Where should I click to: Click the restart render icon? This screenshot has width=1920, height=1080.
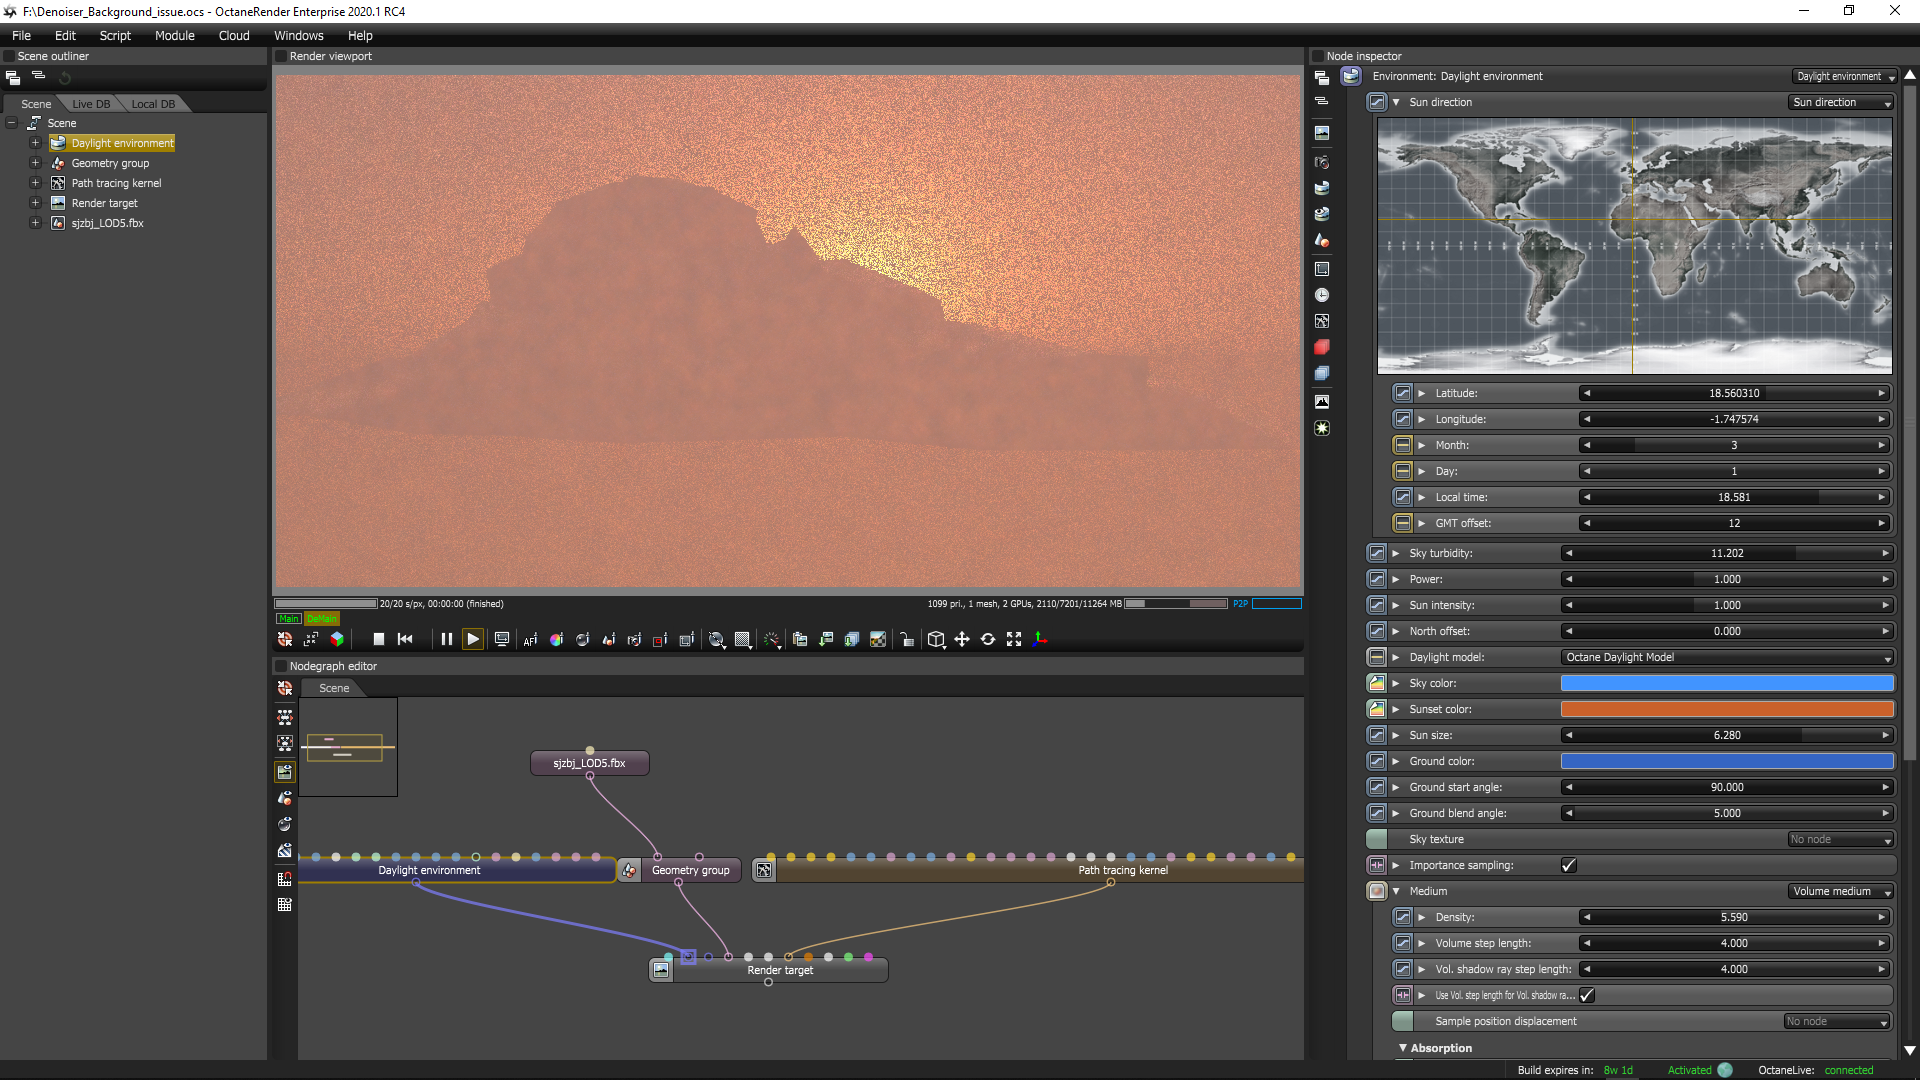click(x=405, y=639)
